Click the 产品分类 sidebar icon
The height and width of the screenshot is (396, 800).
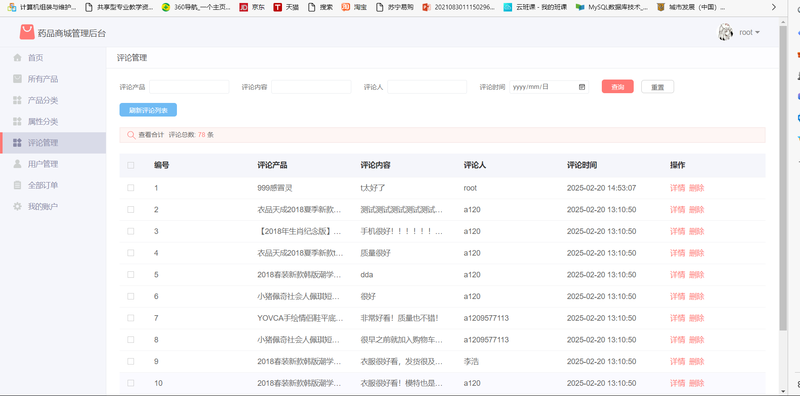pyautogui.click(x=17, y=100)
